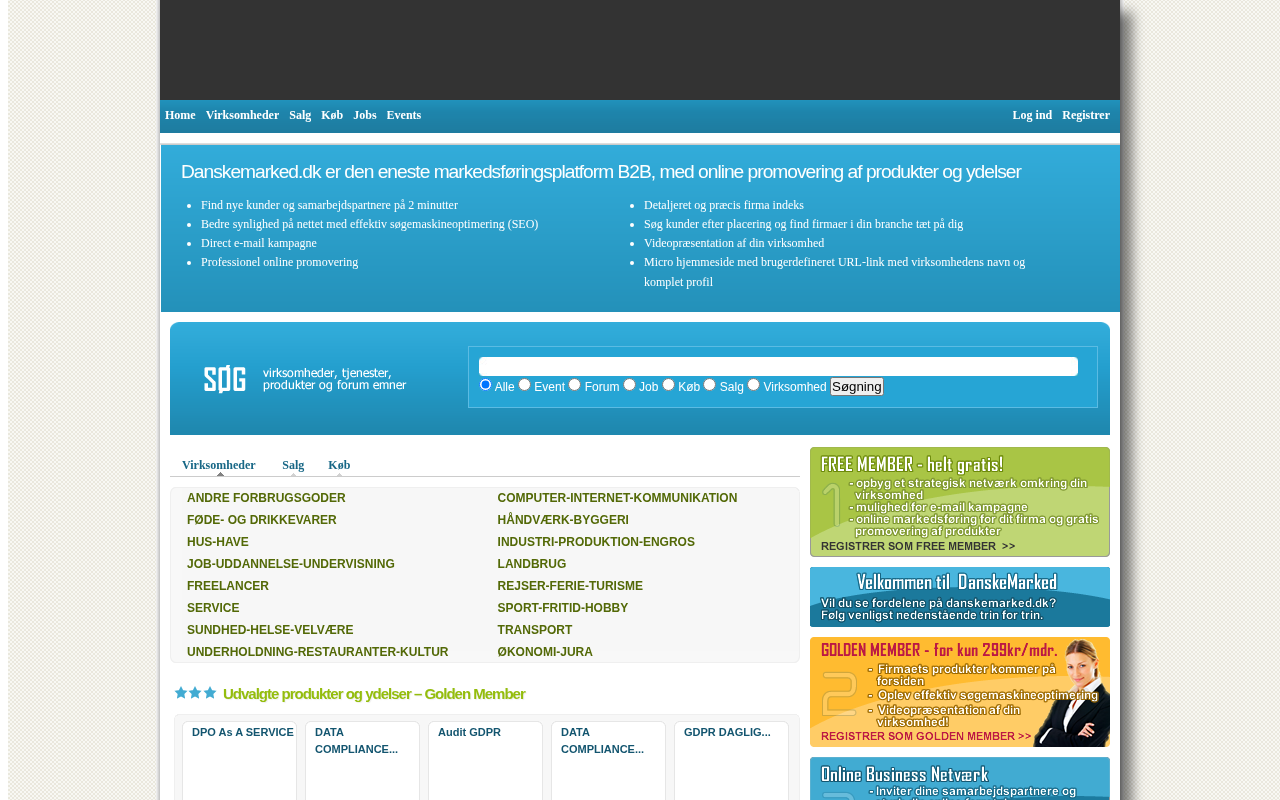Open the FØDE- OG DRIKKEVARER category
This screenshot has width=1280, height=800.
262,520
